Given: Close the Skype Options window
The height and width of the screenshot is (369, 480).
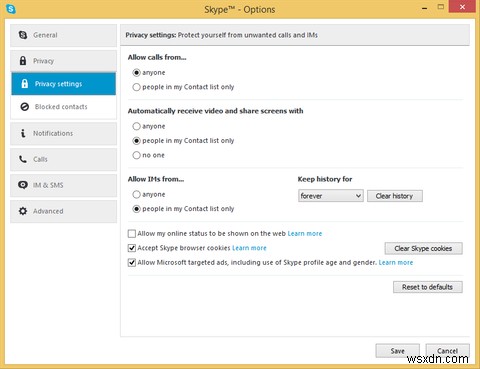Looking at the screenshot, I should pos(462,7).
